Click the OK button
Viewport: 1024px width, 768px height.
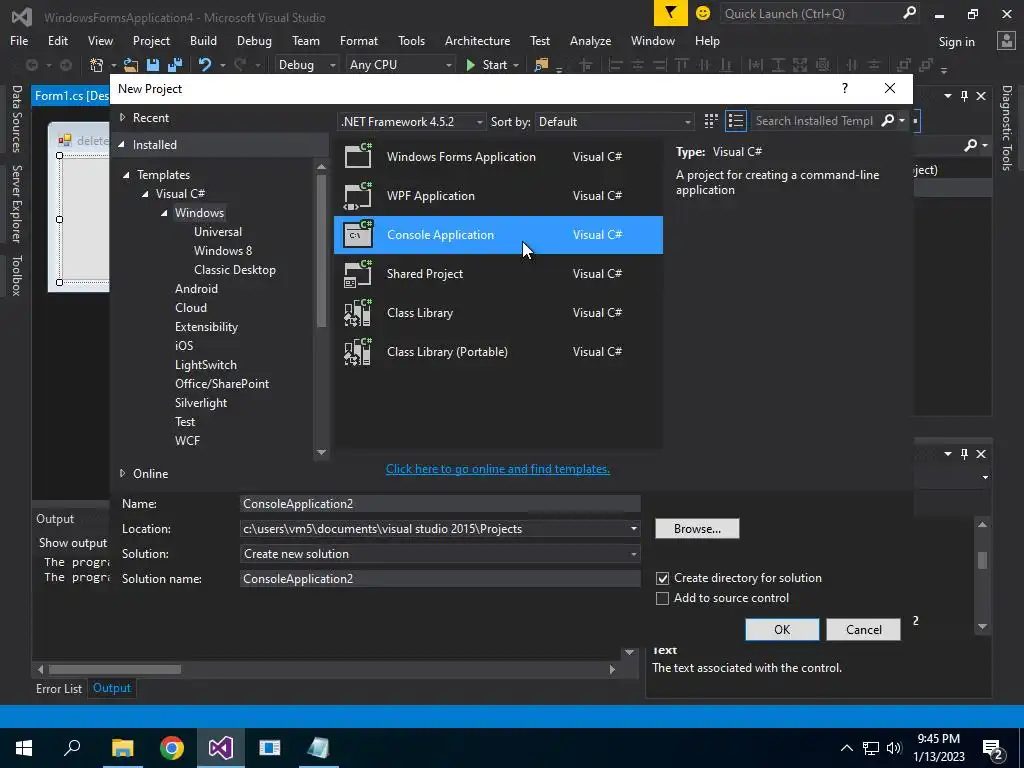tap(782, 630)
